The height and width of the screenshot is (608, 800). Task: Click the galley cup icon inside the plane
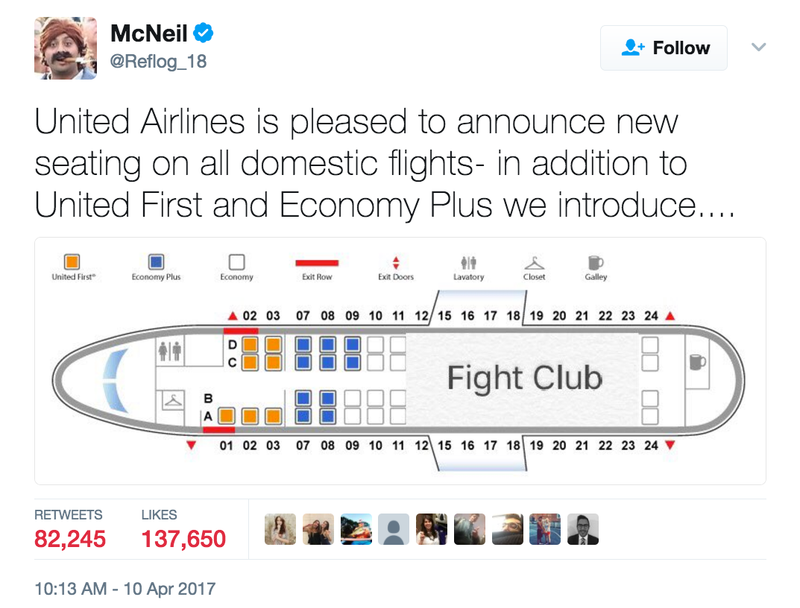[698, 362]
